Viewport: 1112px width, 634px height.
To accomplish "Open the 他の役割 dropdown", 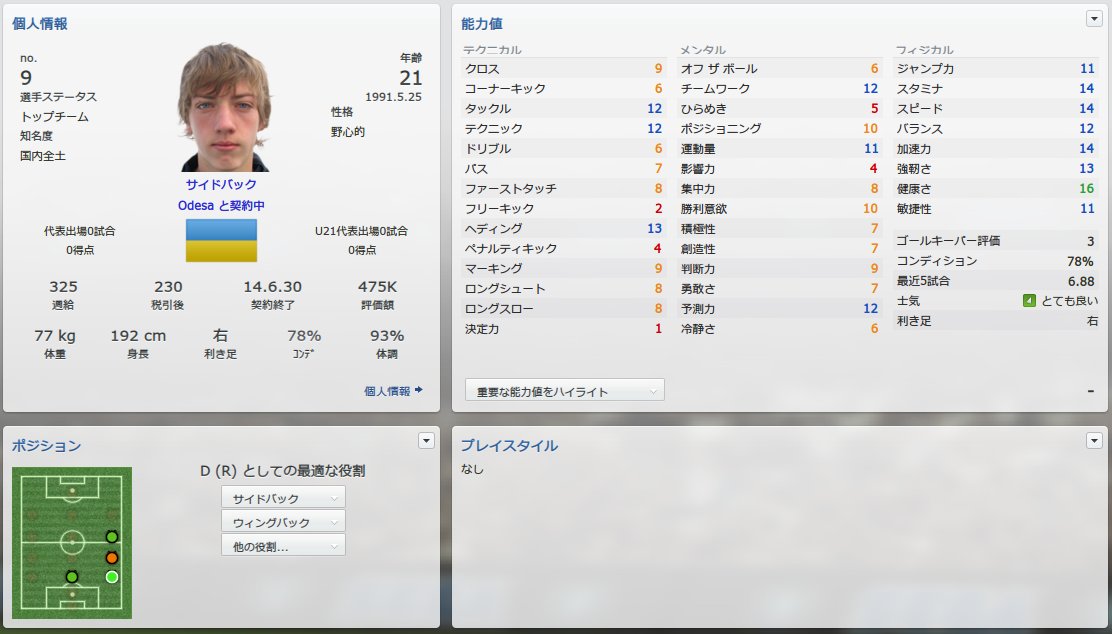I will pyautogui.click(x=283, y=546).
